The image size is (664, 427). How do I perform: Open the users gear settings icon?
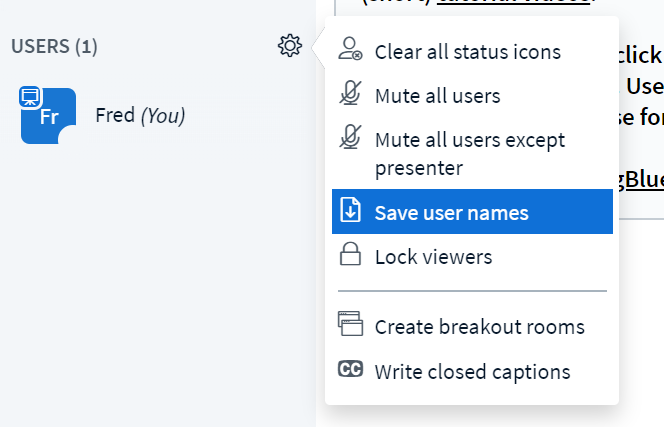coord(290,46)
